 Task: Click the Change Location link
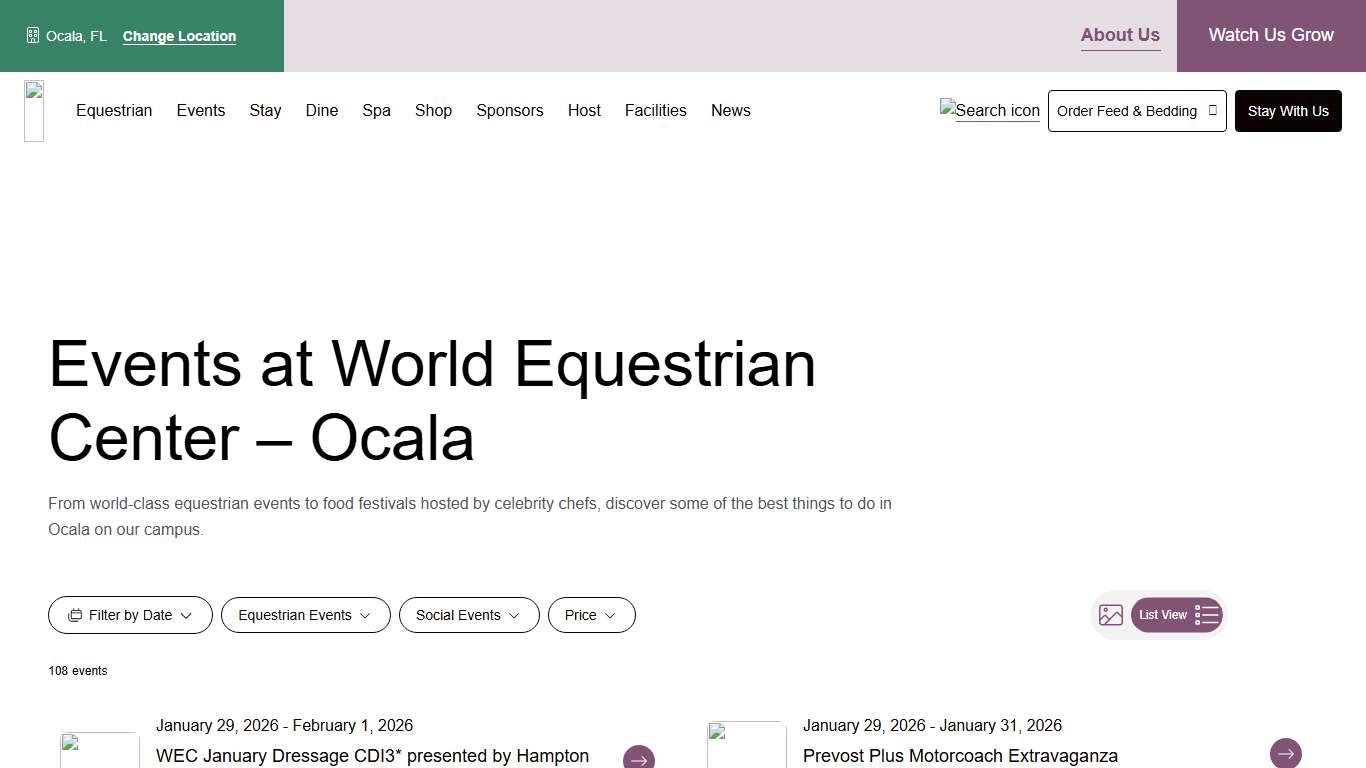(178, 36)
